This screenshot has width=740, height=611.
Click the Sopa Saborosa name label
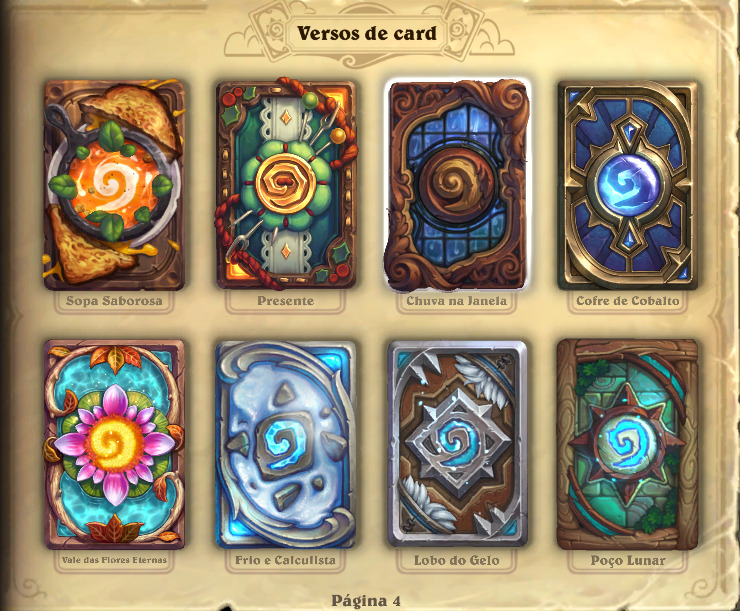(114, 301)
